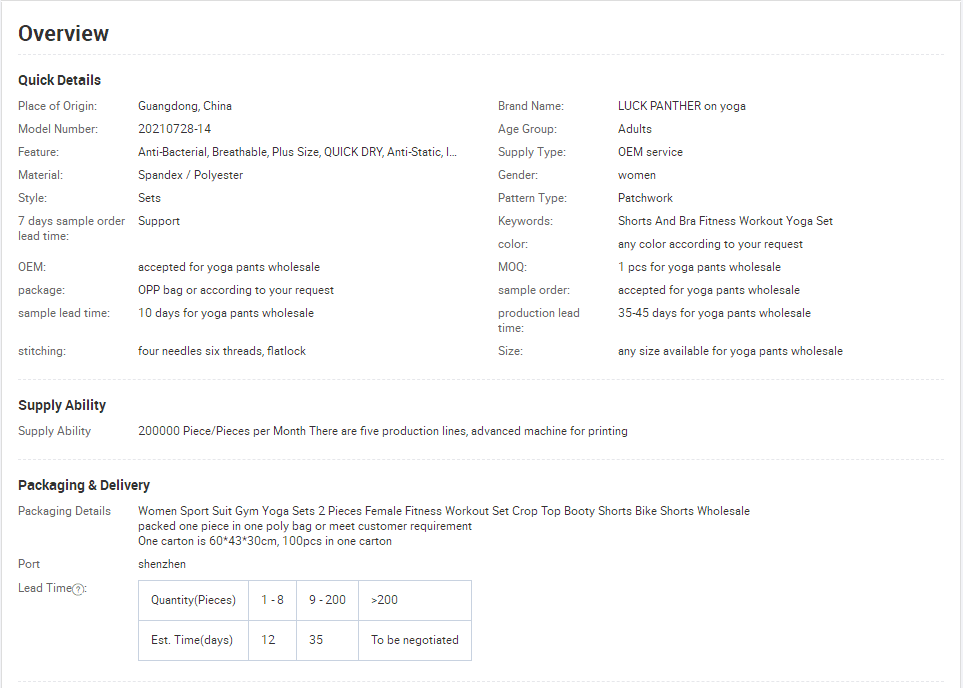Click 'accepted for yoga pants wholesale' beside sample order
The height and width of the screenshot is (688, 963).
[709, 290]
